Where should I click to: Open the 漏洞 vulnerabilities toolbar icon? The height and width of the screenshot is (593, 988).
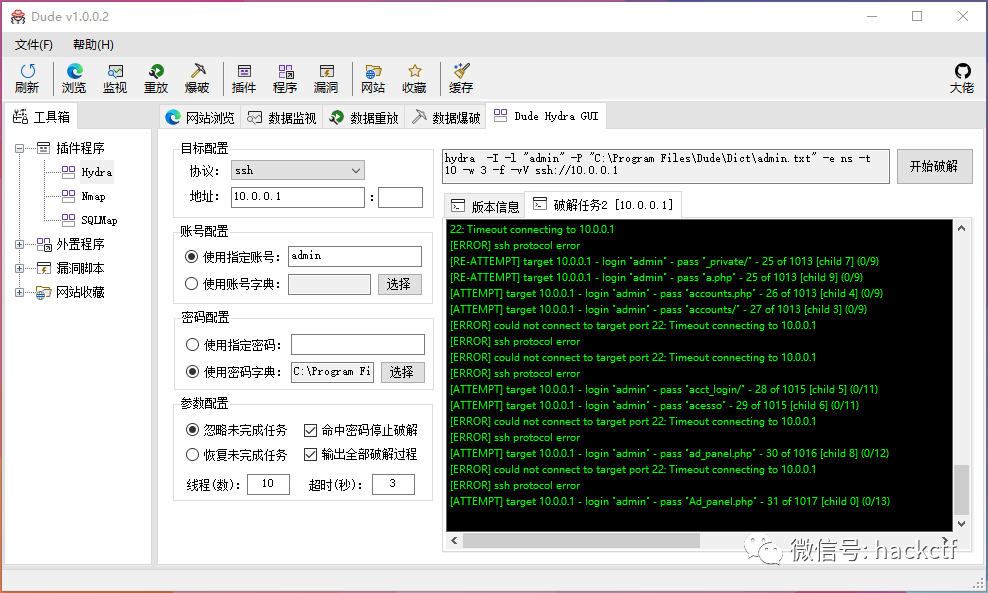[x=326, y=79]
